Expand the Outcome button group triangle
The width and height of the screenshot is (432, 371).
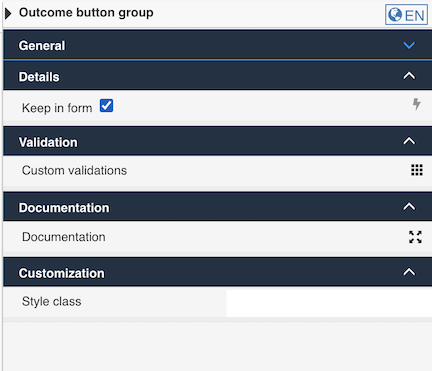click(x=8, y=13)
